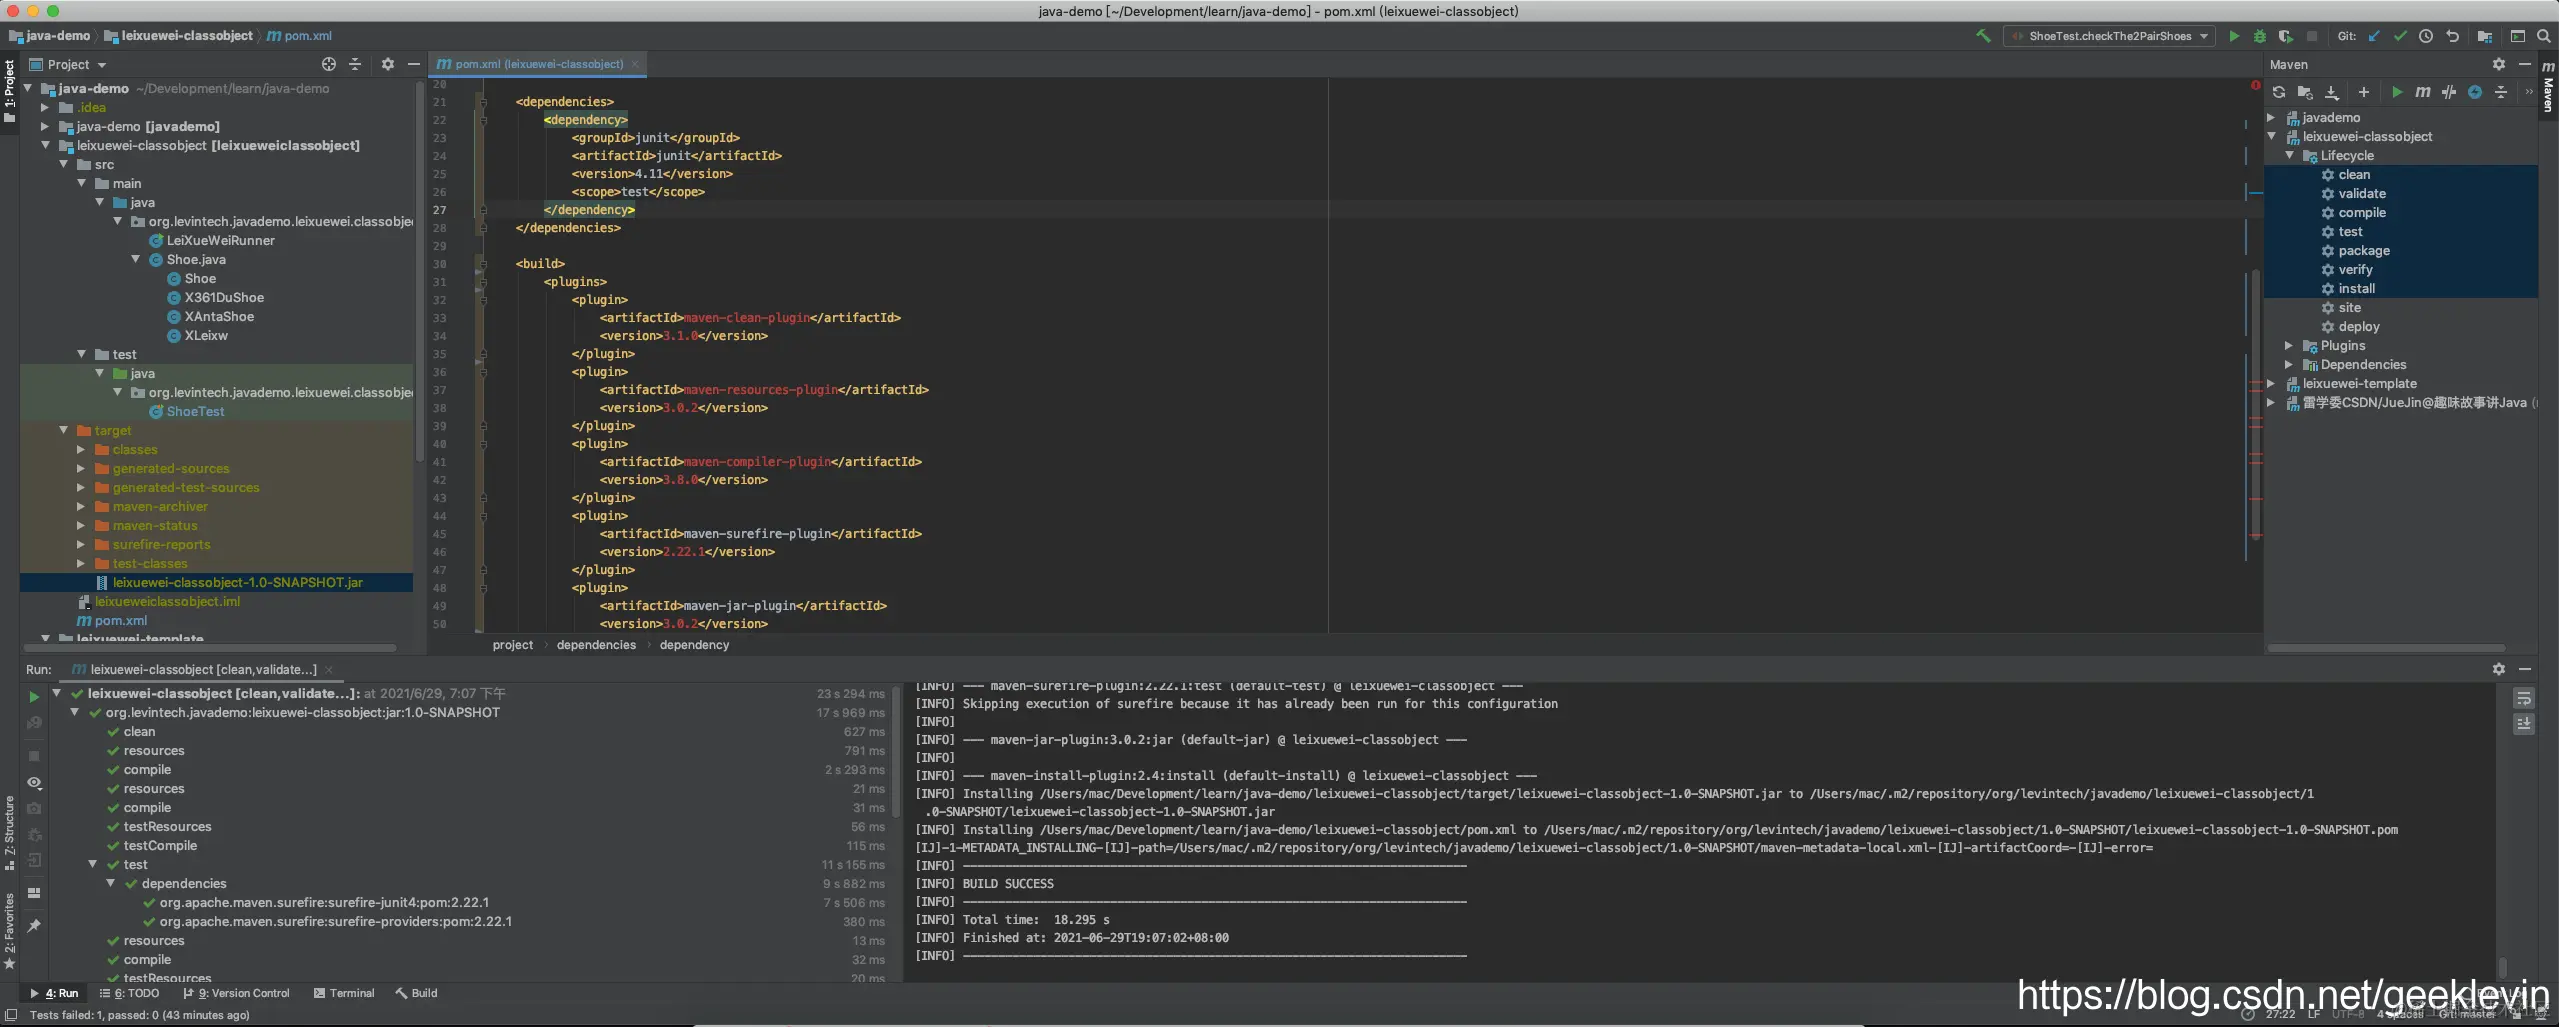This screenshot has height=1027, width=2559.
Task: Add Maven project with plus icon
Action: (x=2364, y=92)
